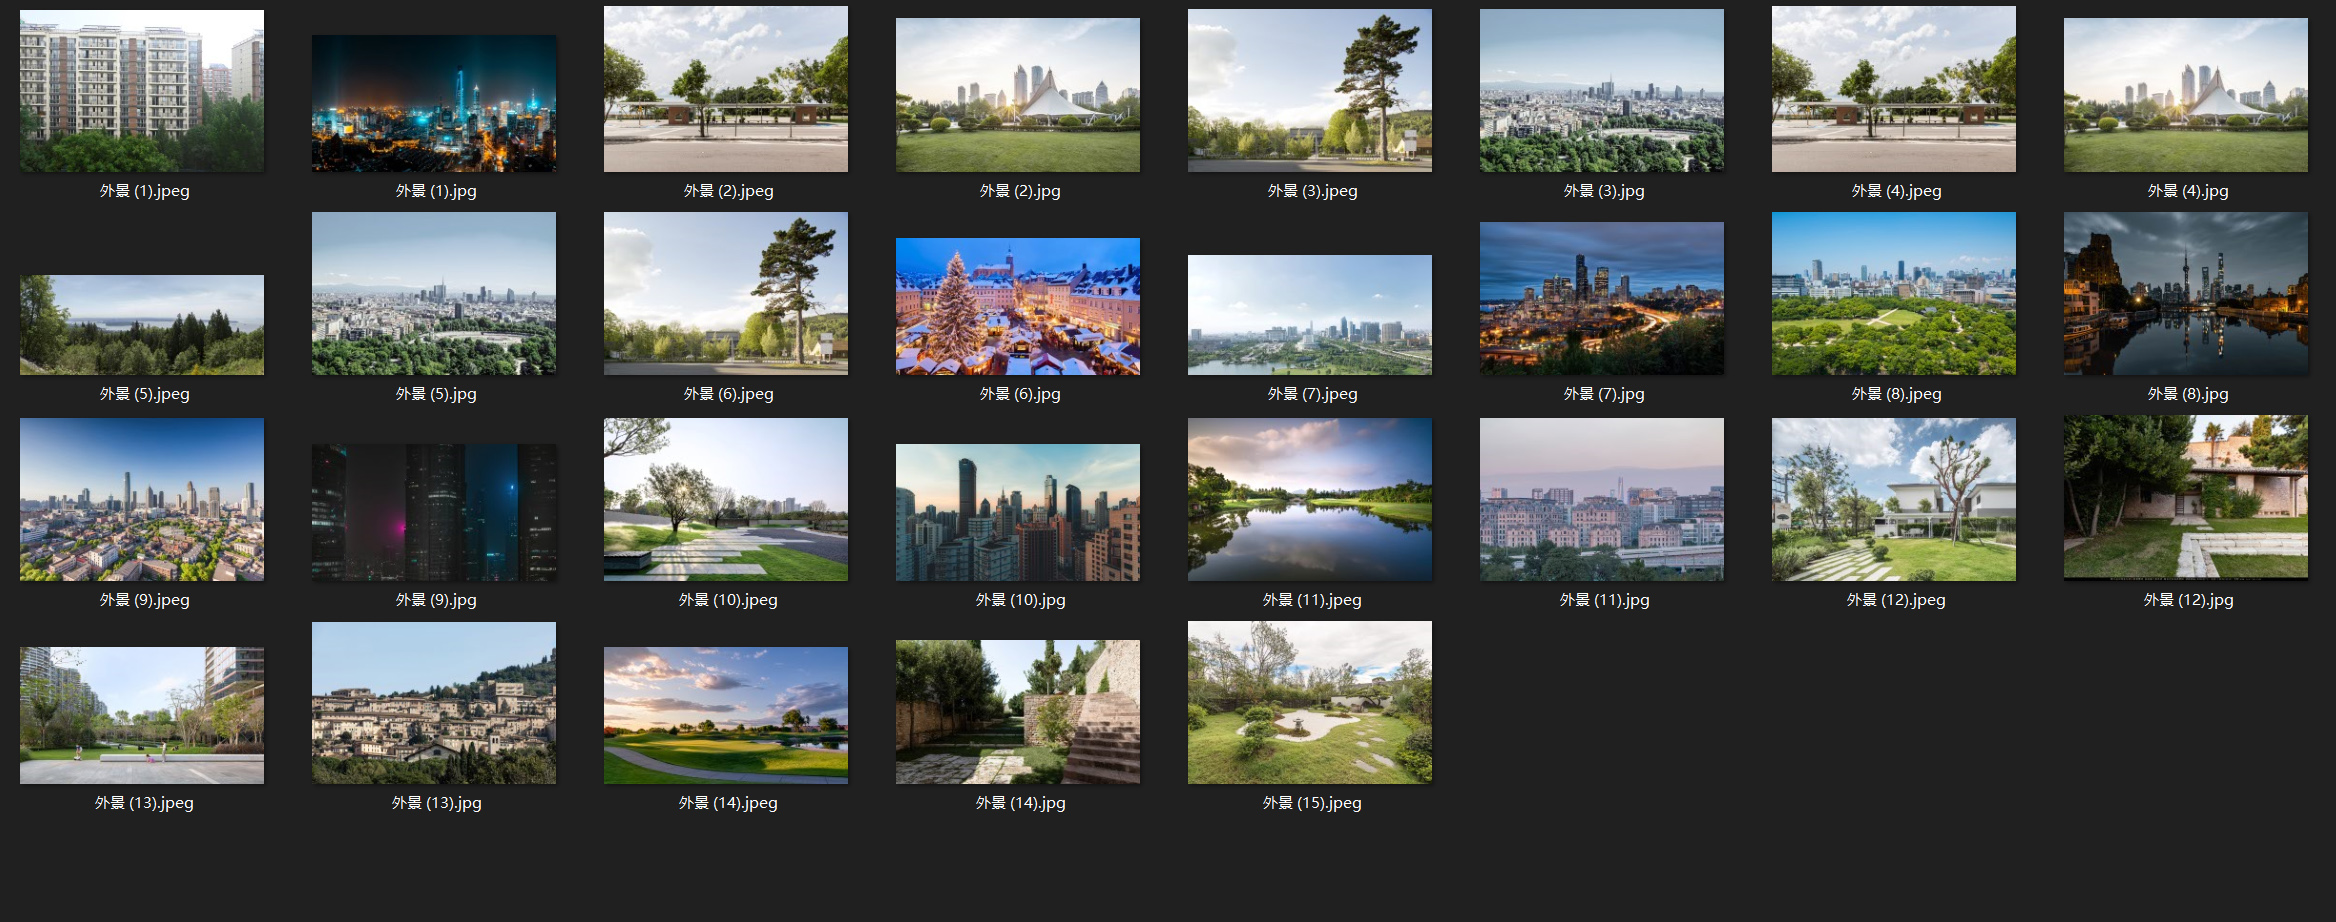This screenshot has height=922, width=2336.
Task: Click the file name 外景 (15).jpeg
Action: (1312, 803)
